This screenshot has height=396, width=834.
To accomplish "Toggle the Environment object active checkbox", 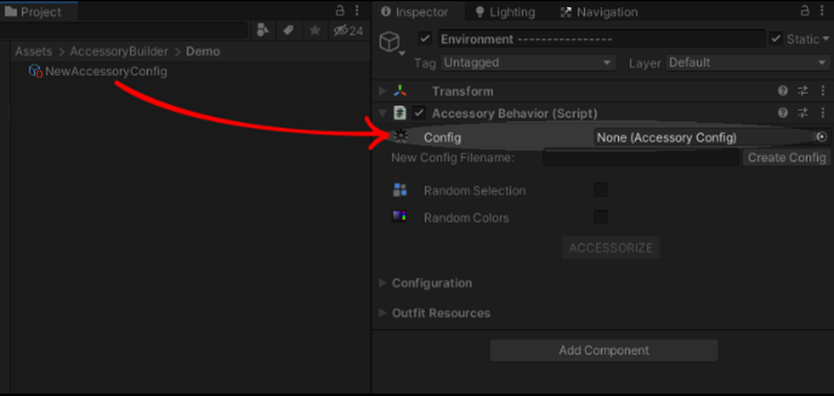I will (425, 39).
